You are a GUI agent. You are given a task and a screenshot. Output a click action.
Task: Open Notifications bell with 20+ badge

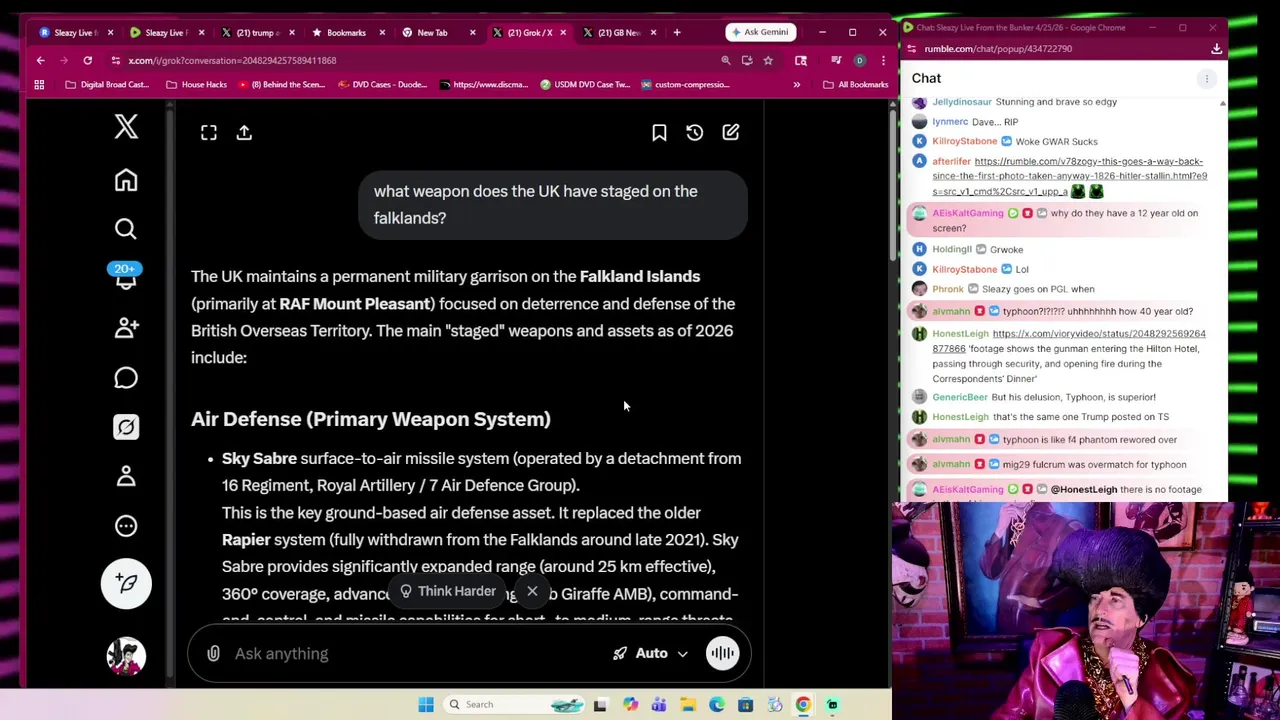pyautogui.click(x=126, y=277)
